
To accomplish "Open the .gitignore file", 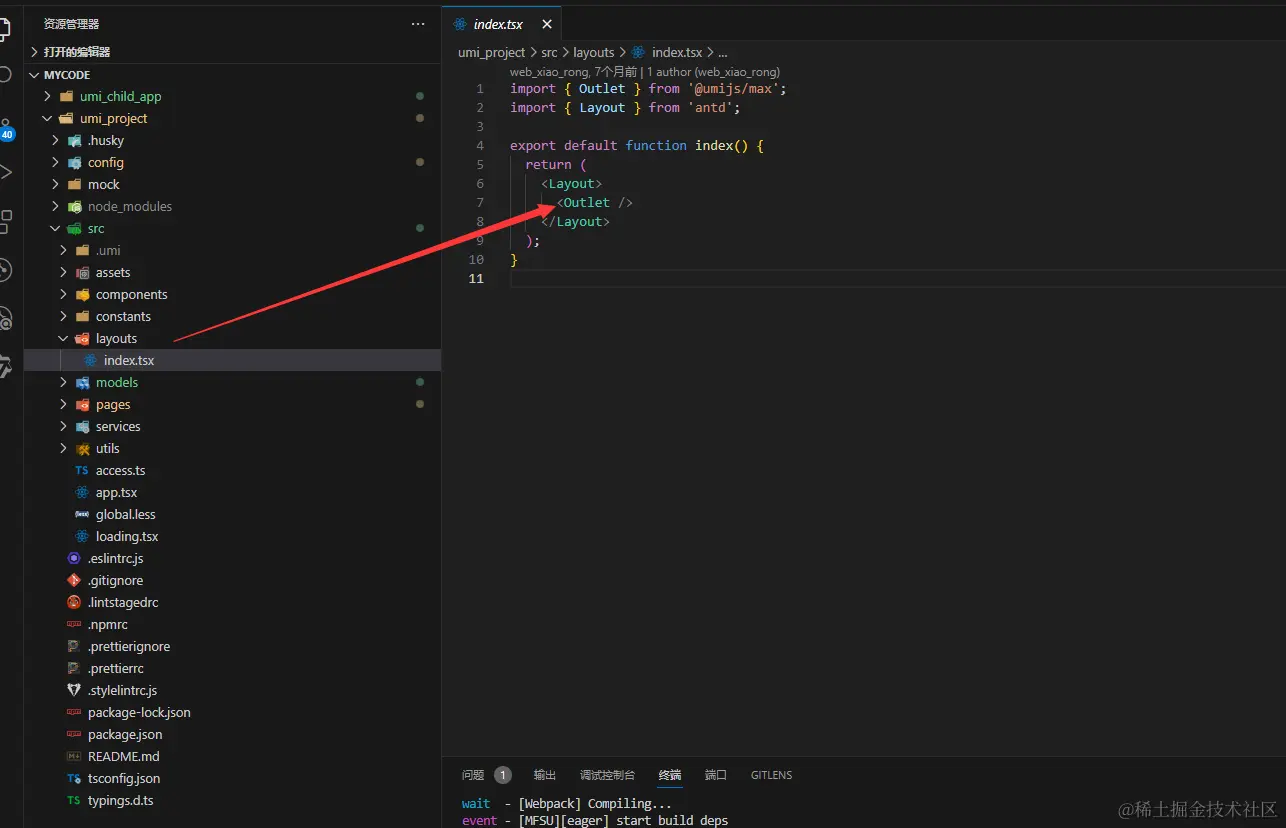I will click(x=232, y=581).
